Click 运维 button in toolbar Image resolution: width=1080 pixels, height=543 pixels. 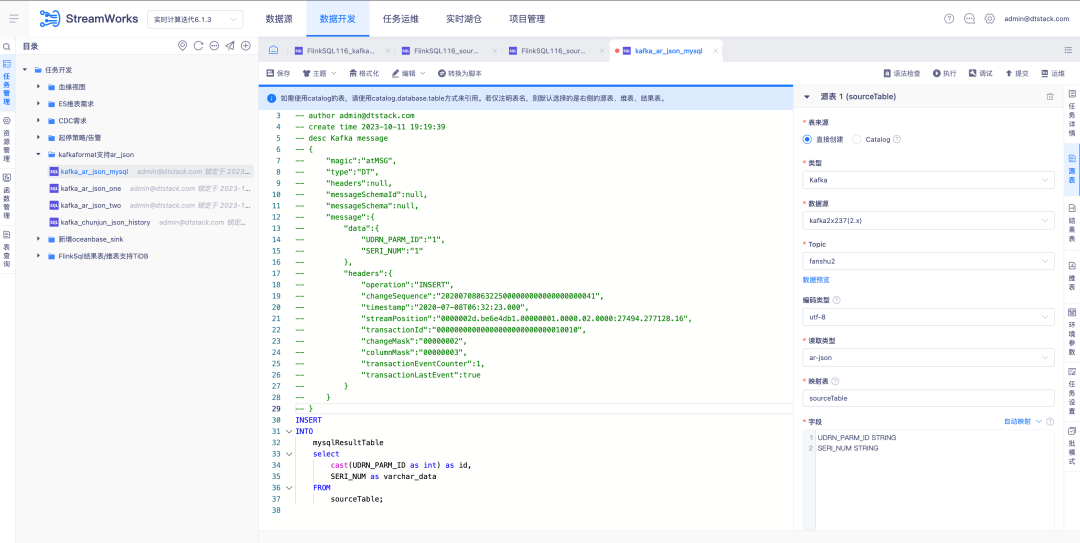pyautogui.click(x=1052, y=73)
